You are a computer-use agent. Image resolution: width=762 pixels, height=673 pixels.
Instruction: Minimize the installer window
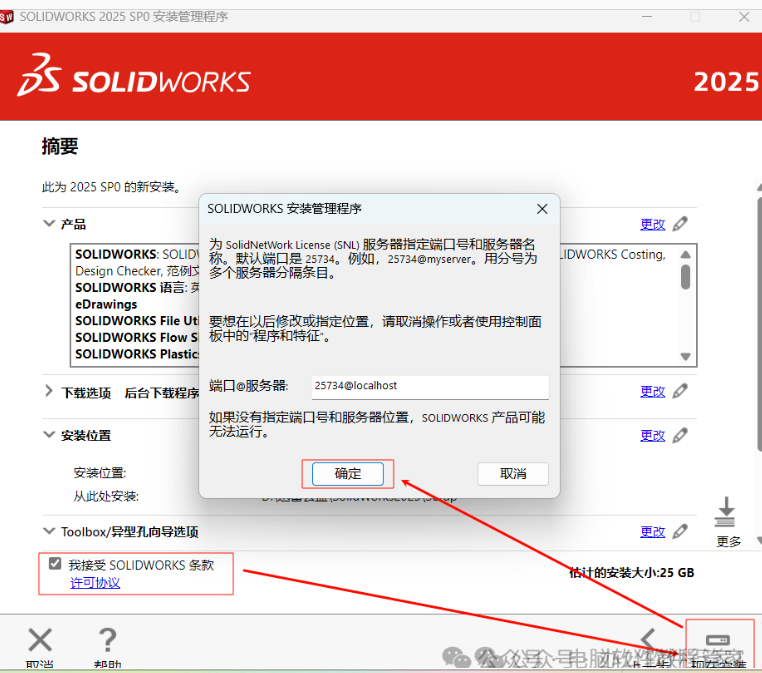click(x=646, y=17)
